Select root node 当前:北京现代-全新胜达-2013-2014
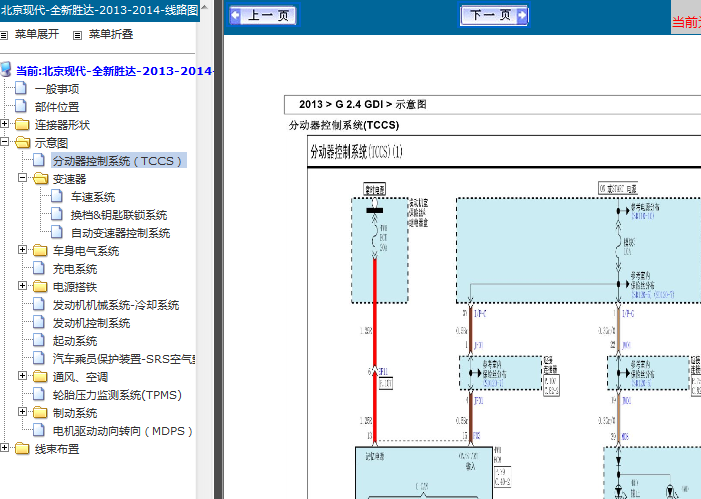Viewport: 701px width, 499px height. [x=114, y=71]
